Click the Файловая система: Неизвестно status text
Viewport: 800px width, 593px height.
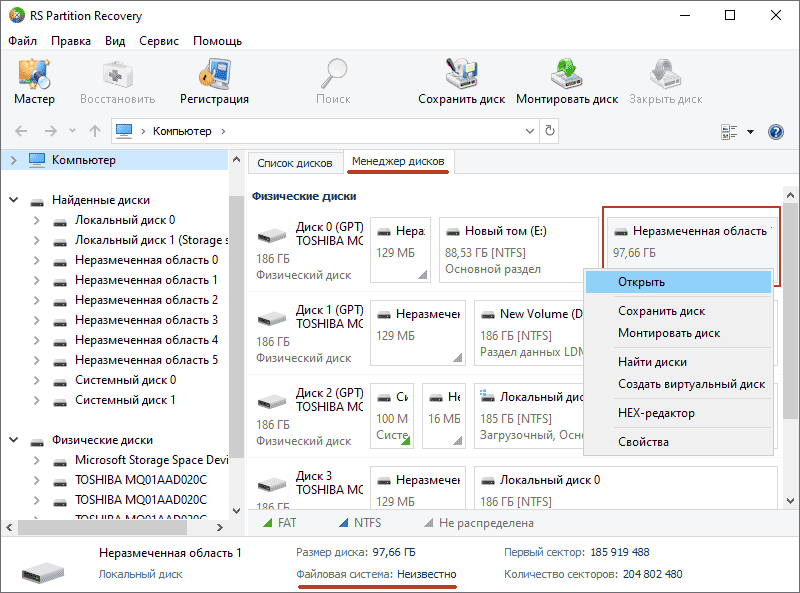pyautogui.click(x=376, y=575)
